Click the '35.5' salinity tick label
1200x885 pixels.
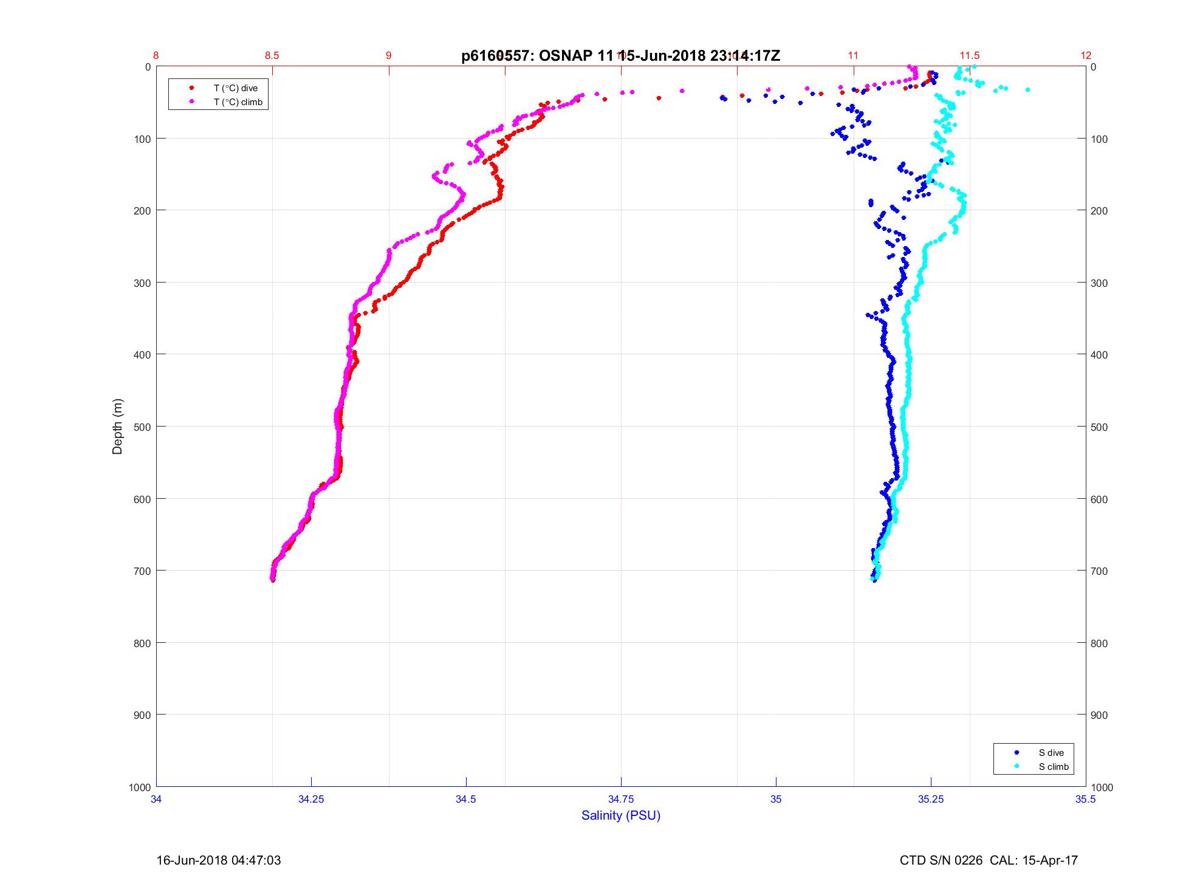[1086, 799]
